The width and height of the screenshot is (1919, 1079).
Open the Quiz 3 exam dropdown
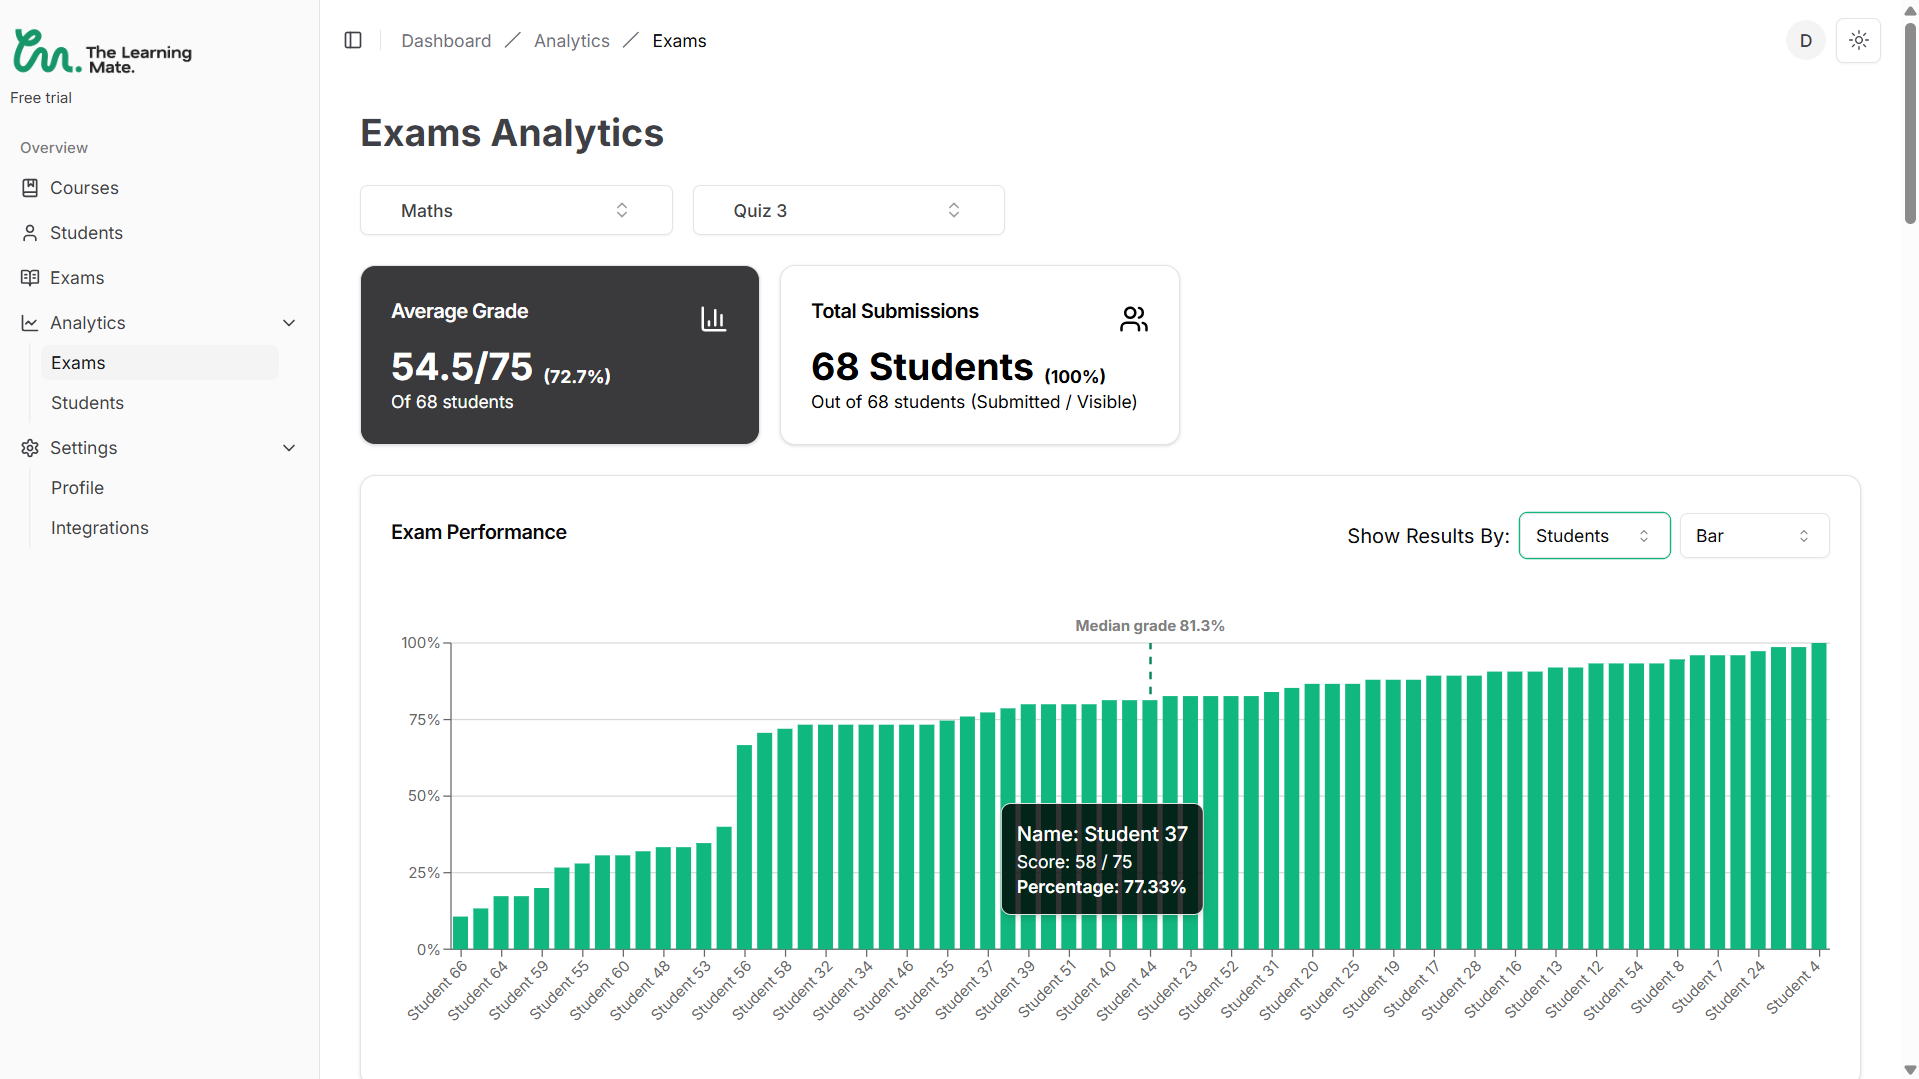pyautogui.click(x=848, y=210)
